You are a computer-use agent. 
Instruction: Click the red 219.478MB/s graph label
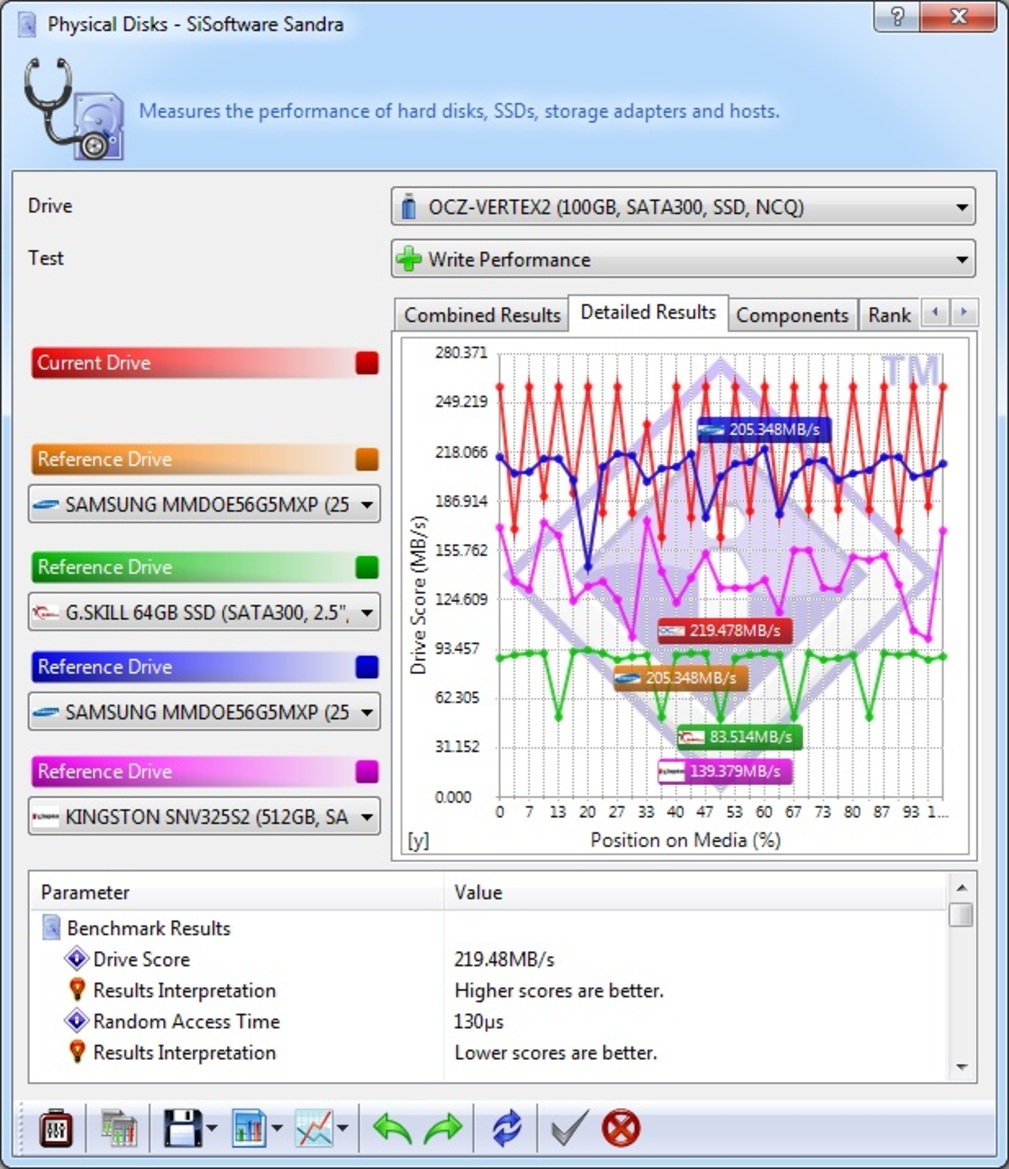pos(725,631)
